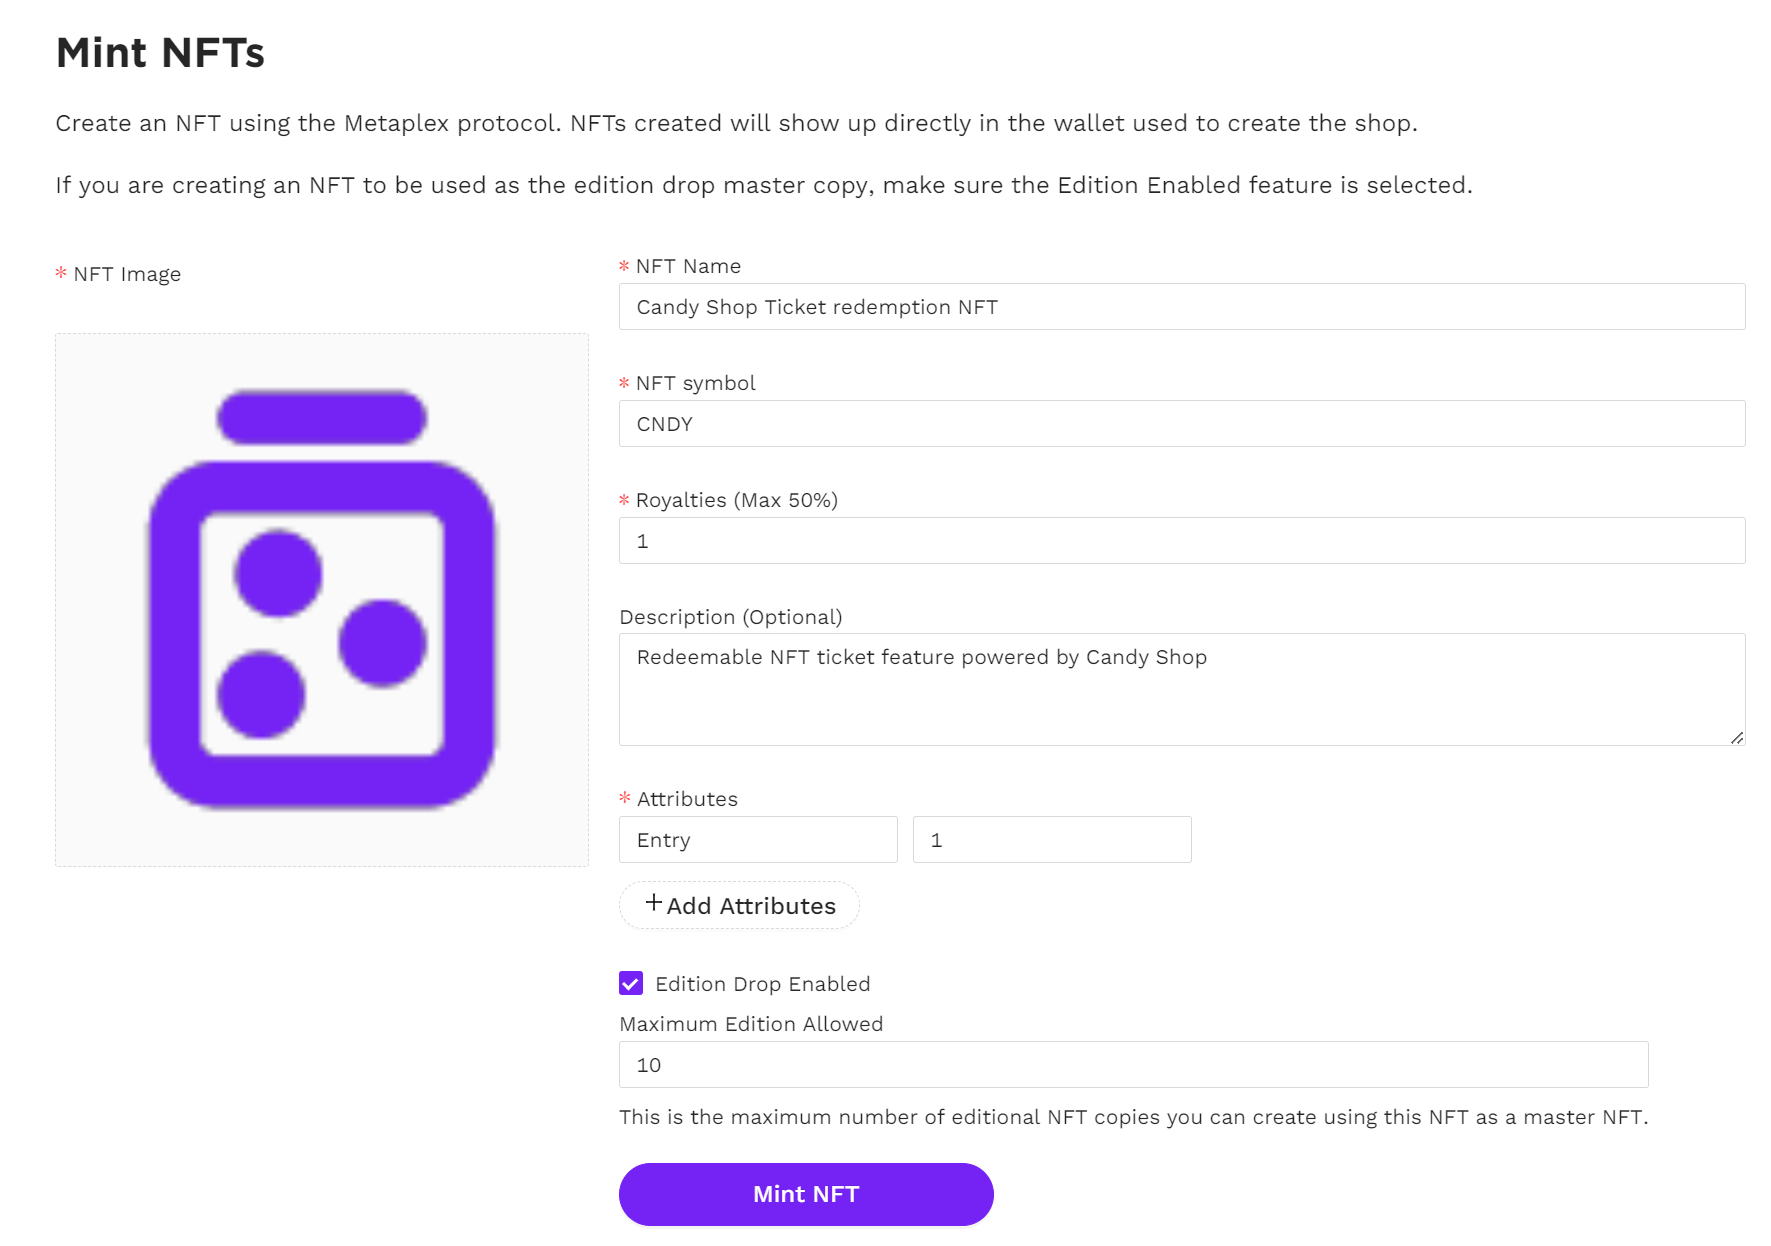Select the Royalties percentage input field
1771x1246 pixels.
click(1181, 541)
